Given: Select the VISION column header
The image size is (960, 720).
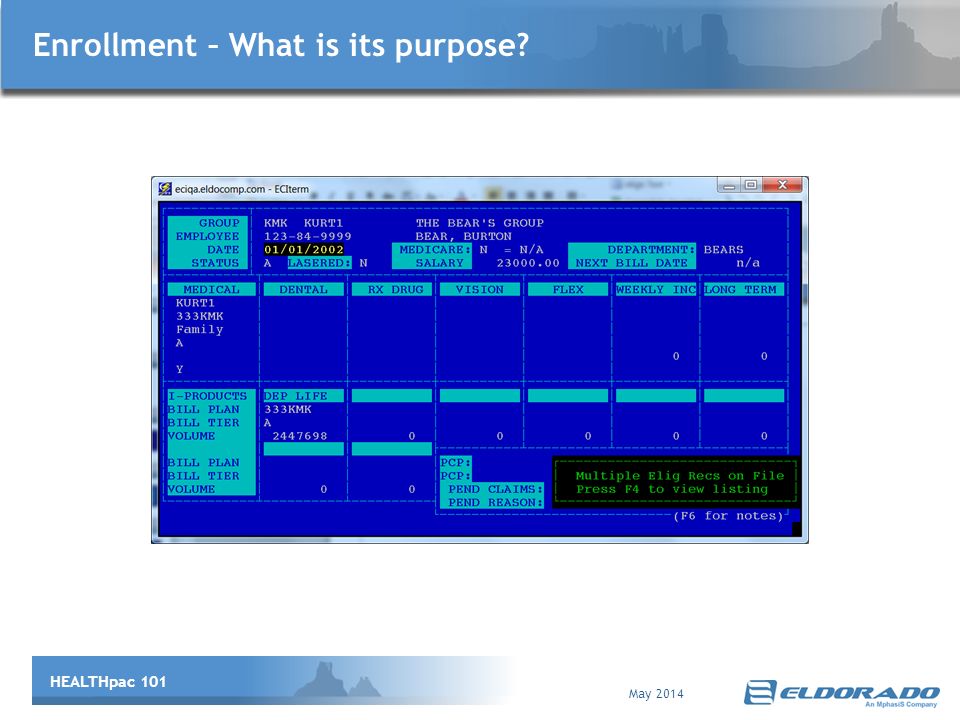Looking at the screenshot, I should coord(479,290).
